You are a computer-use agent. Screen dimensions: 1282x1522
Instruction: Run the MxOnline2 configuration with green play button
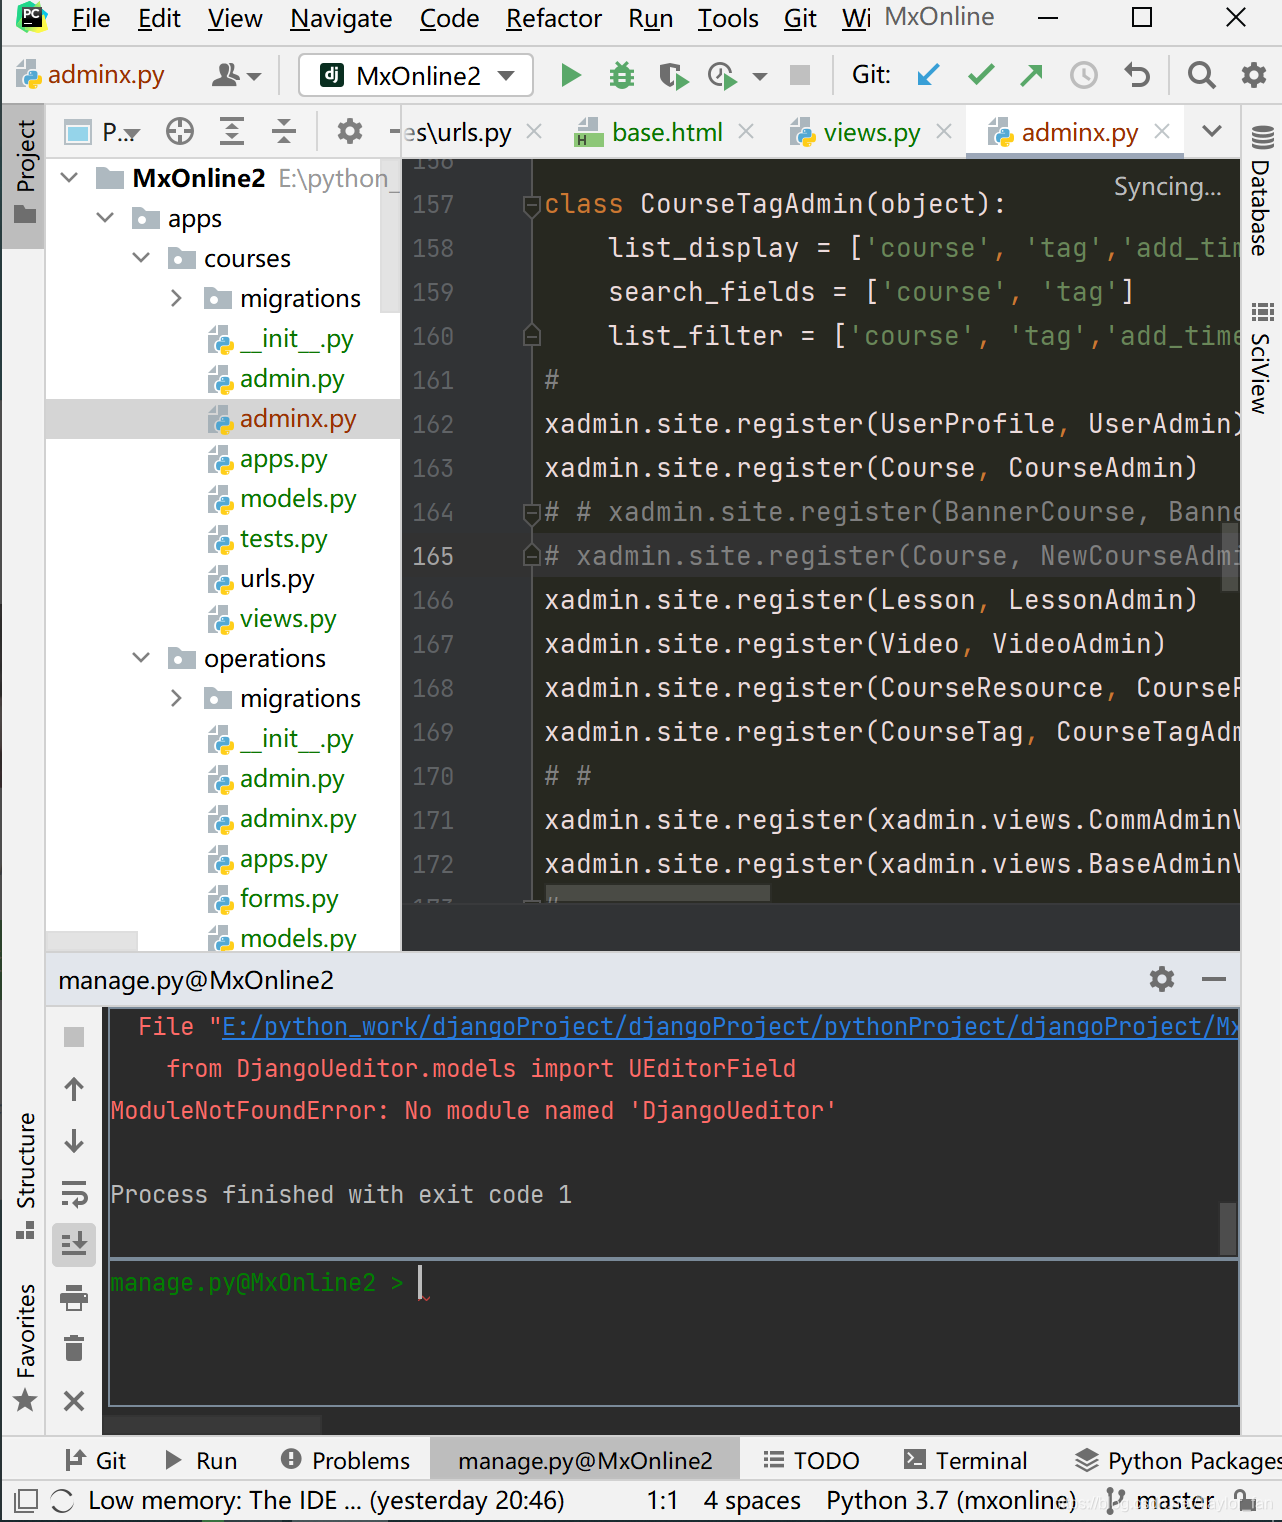[571, 76]
